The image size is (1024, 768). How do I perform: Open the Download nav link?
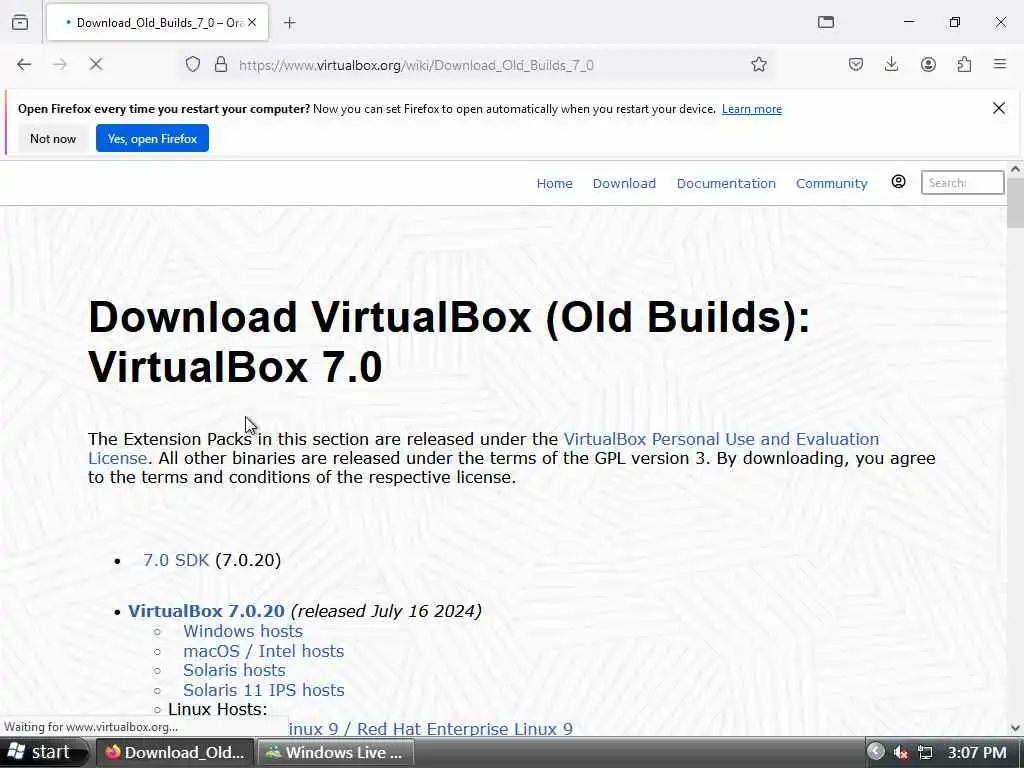click(x=624, y=184)
